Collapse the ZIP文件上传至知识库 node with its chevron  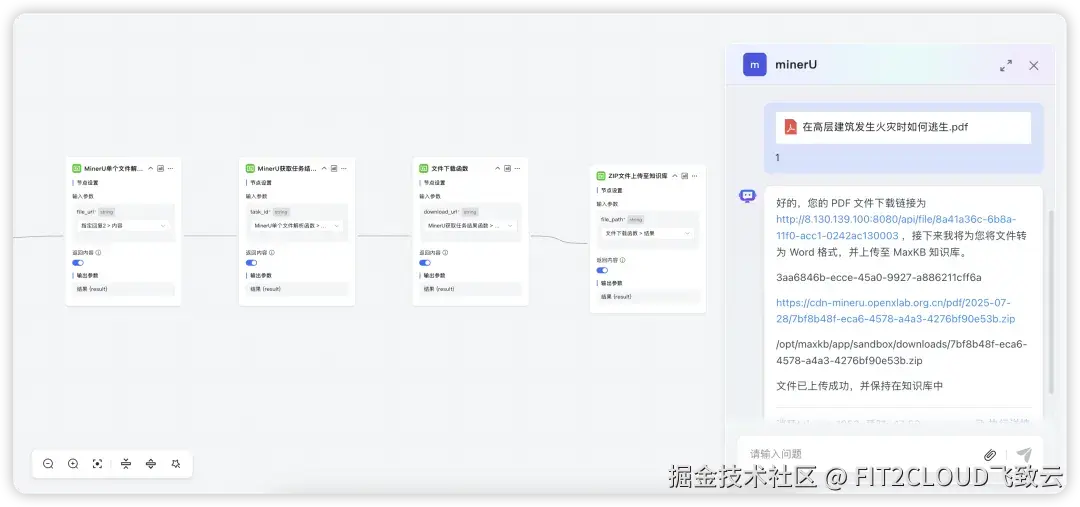675,176
